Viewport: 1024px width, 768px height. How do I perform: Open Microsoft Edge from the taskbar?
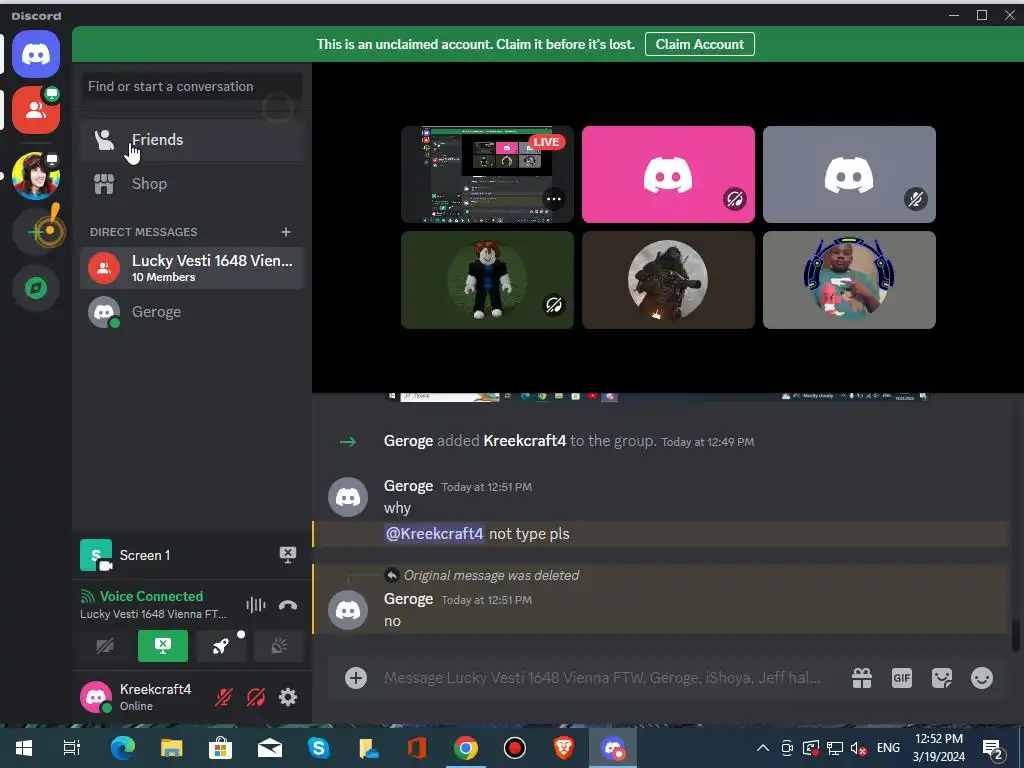[x=123, y=748]
